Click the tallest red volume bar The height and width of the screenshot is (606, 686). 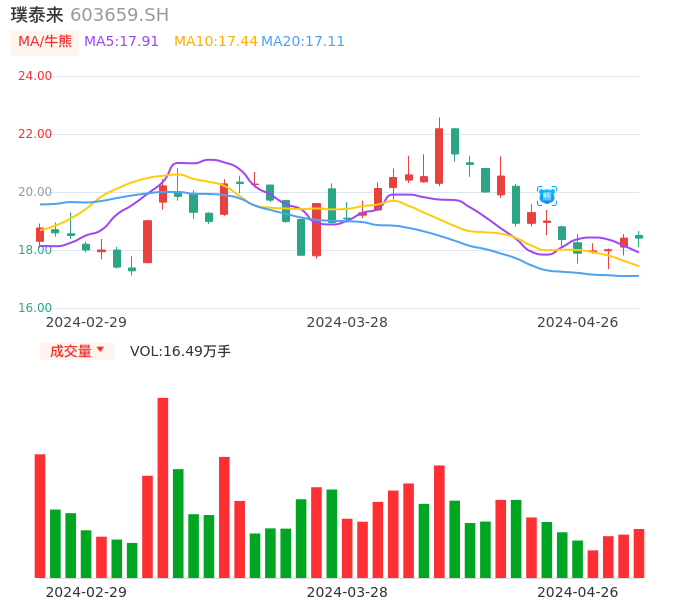tap(163, 487)
